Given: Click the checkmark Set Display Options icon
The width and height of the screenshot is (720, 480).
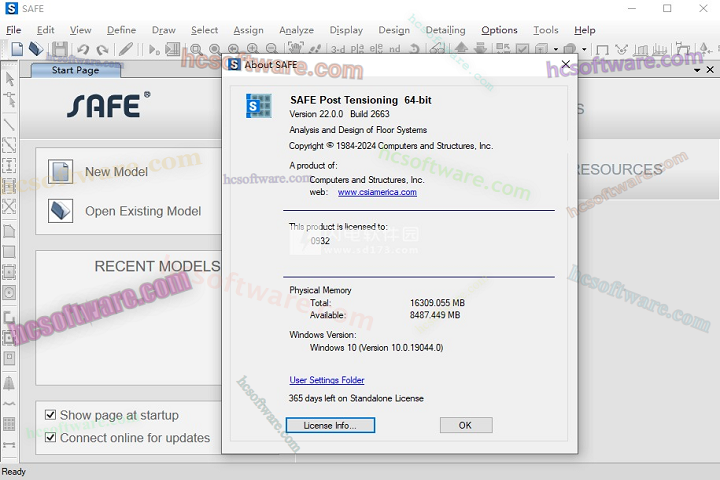Looking at the screenshot, I should [522, 48].
